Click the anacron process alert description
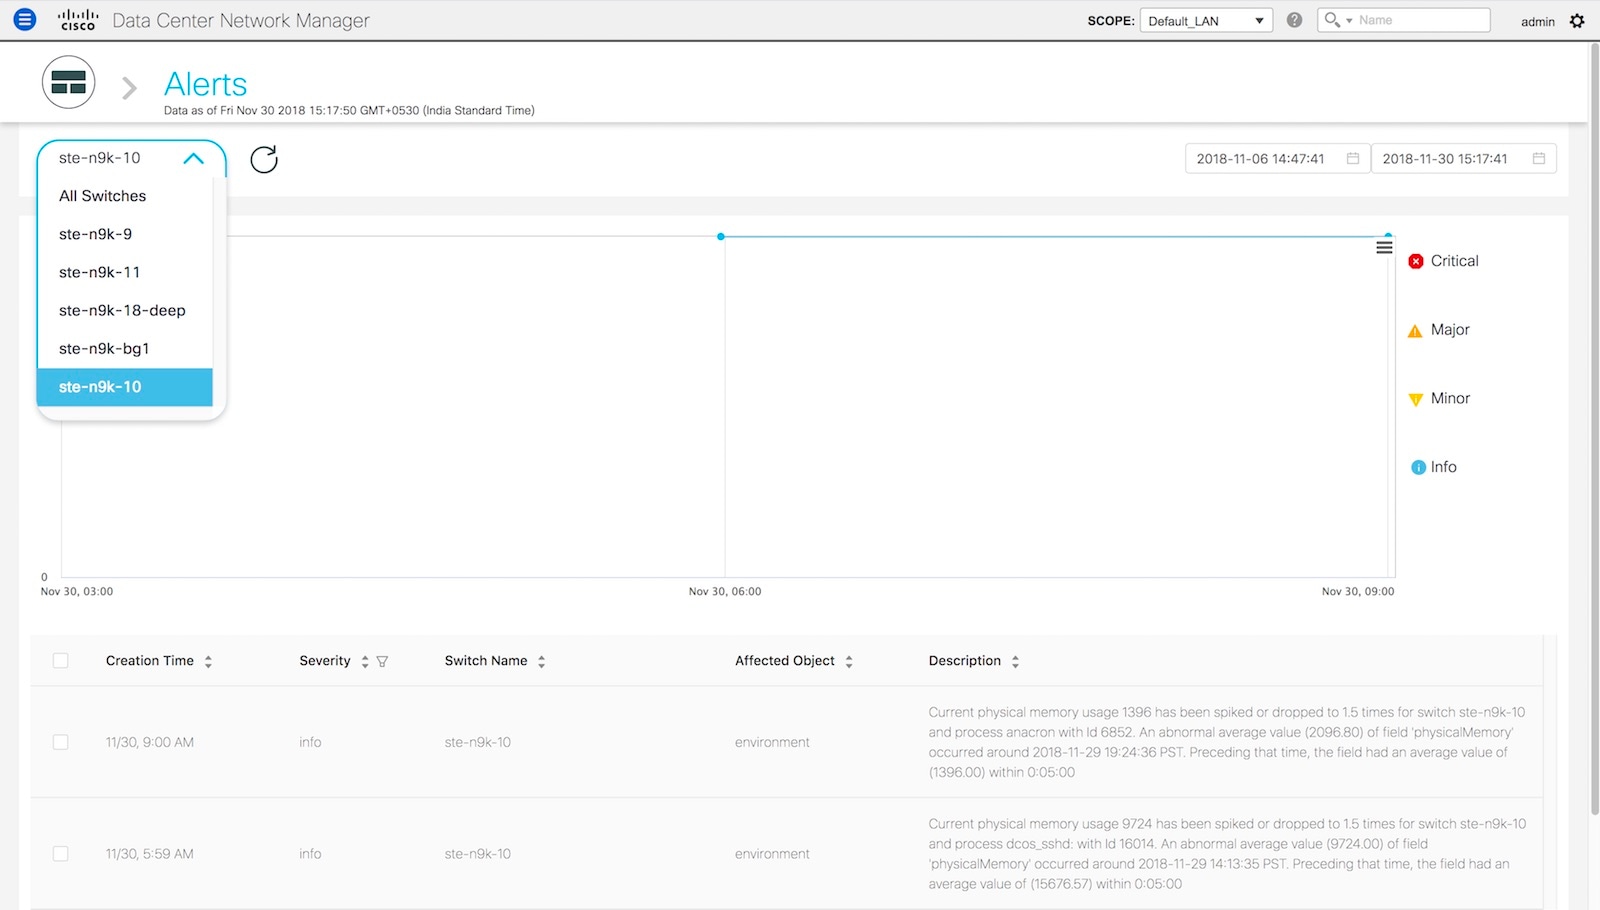Screen dimensions: 1600x910 1227,742
